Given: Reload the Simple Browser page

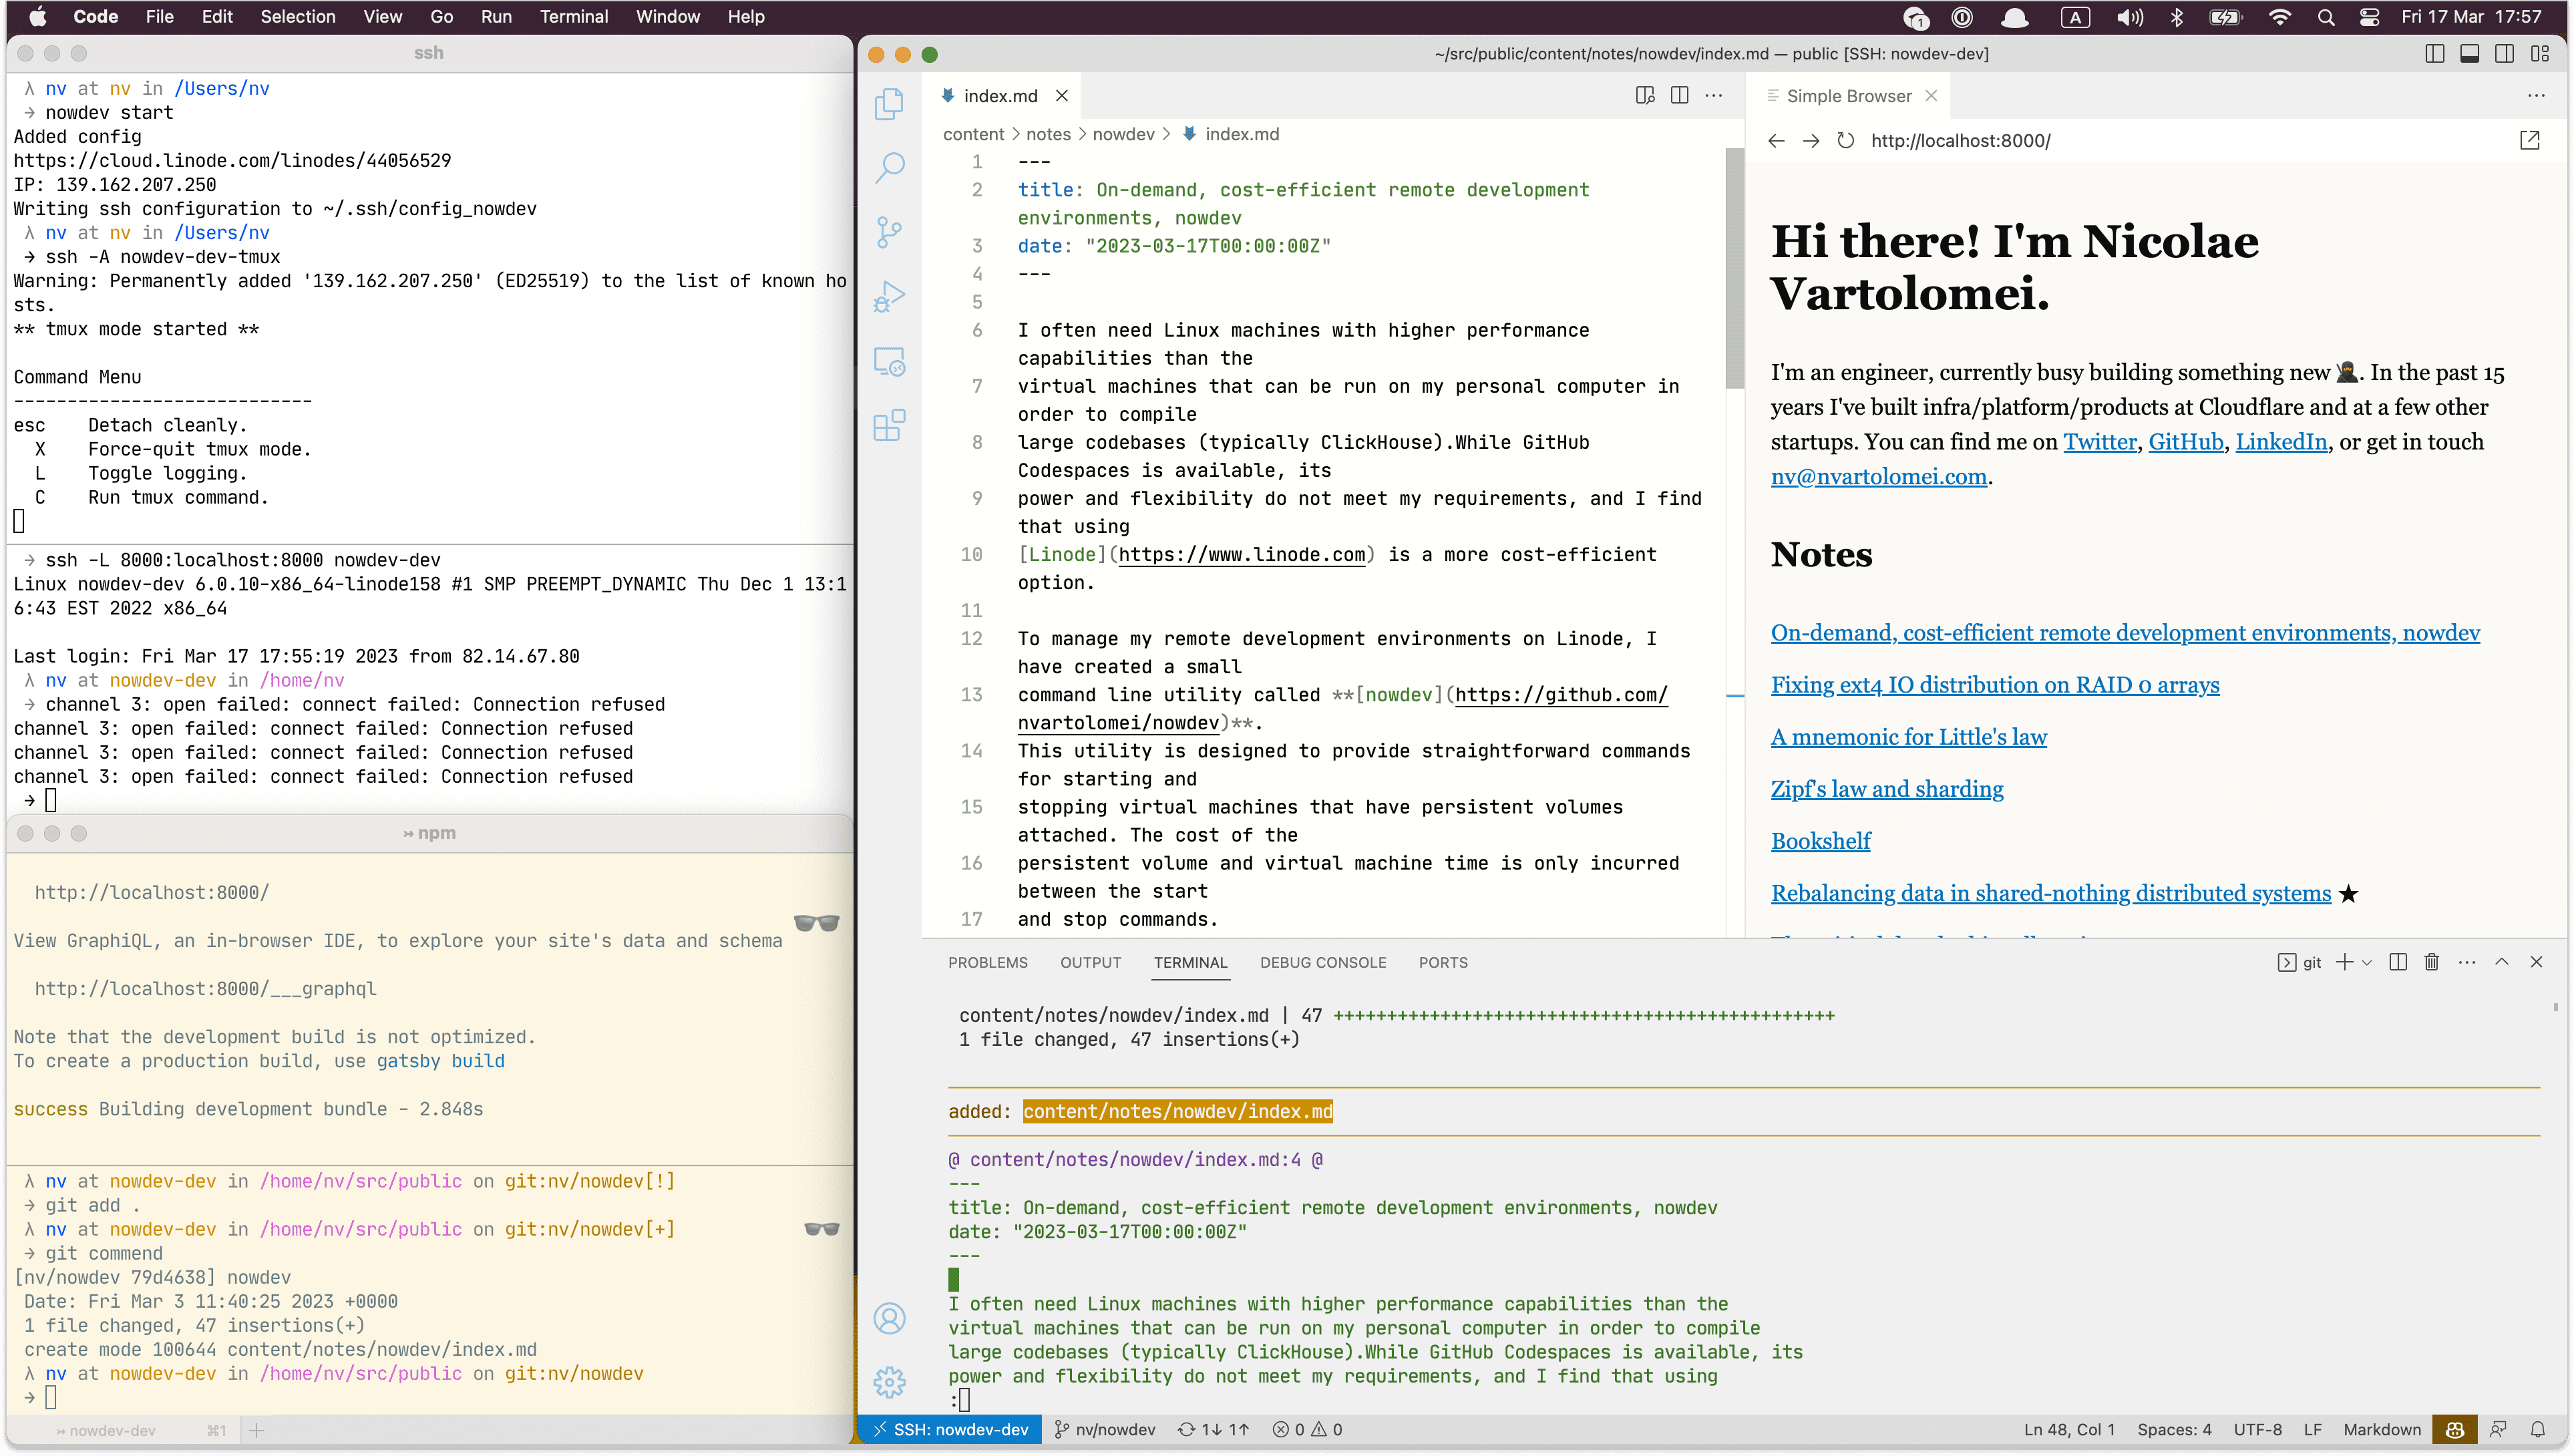Looking at the screenshot, I should point(1846,141).
